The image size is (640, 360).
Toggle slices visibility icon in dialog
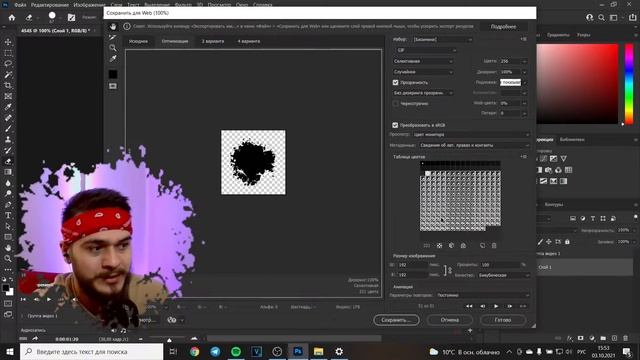click(113, 86)
